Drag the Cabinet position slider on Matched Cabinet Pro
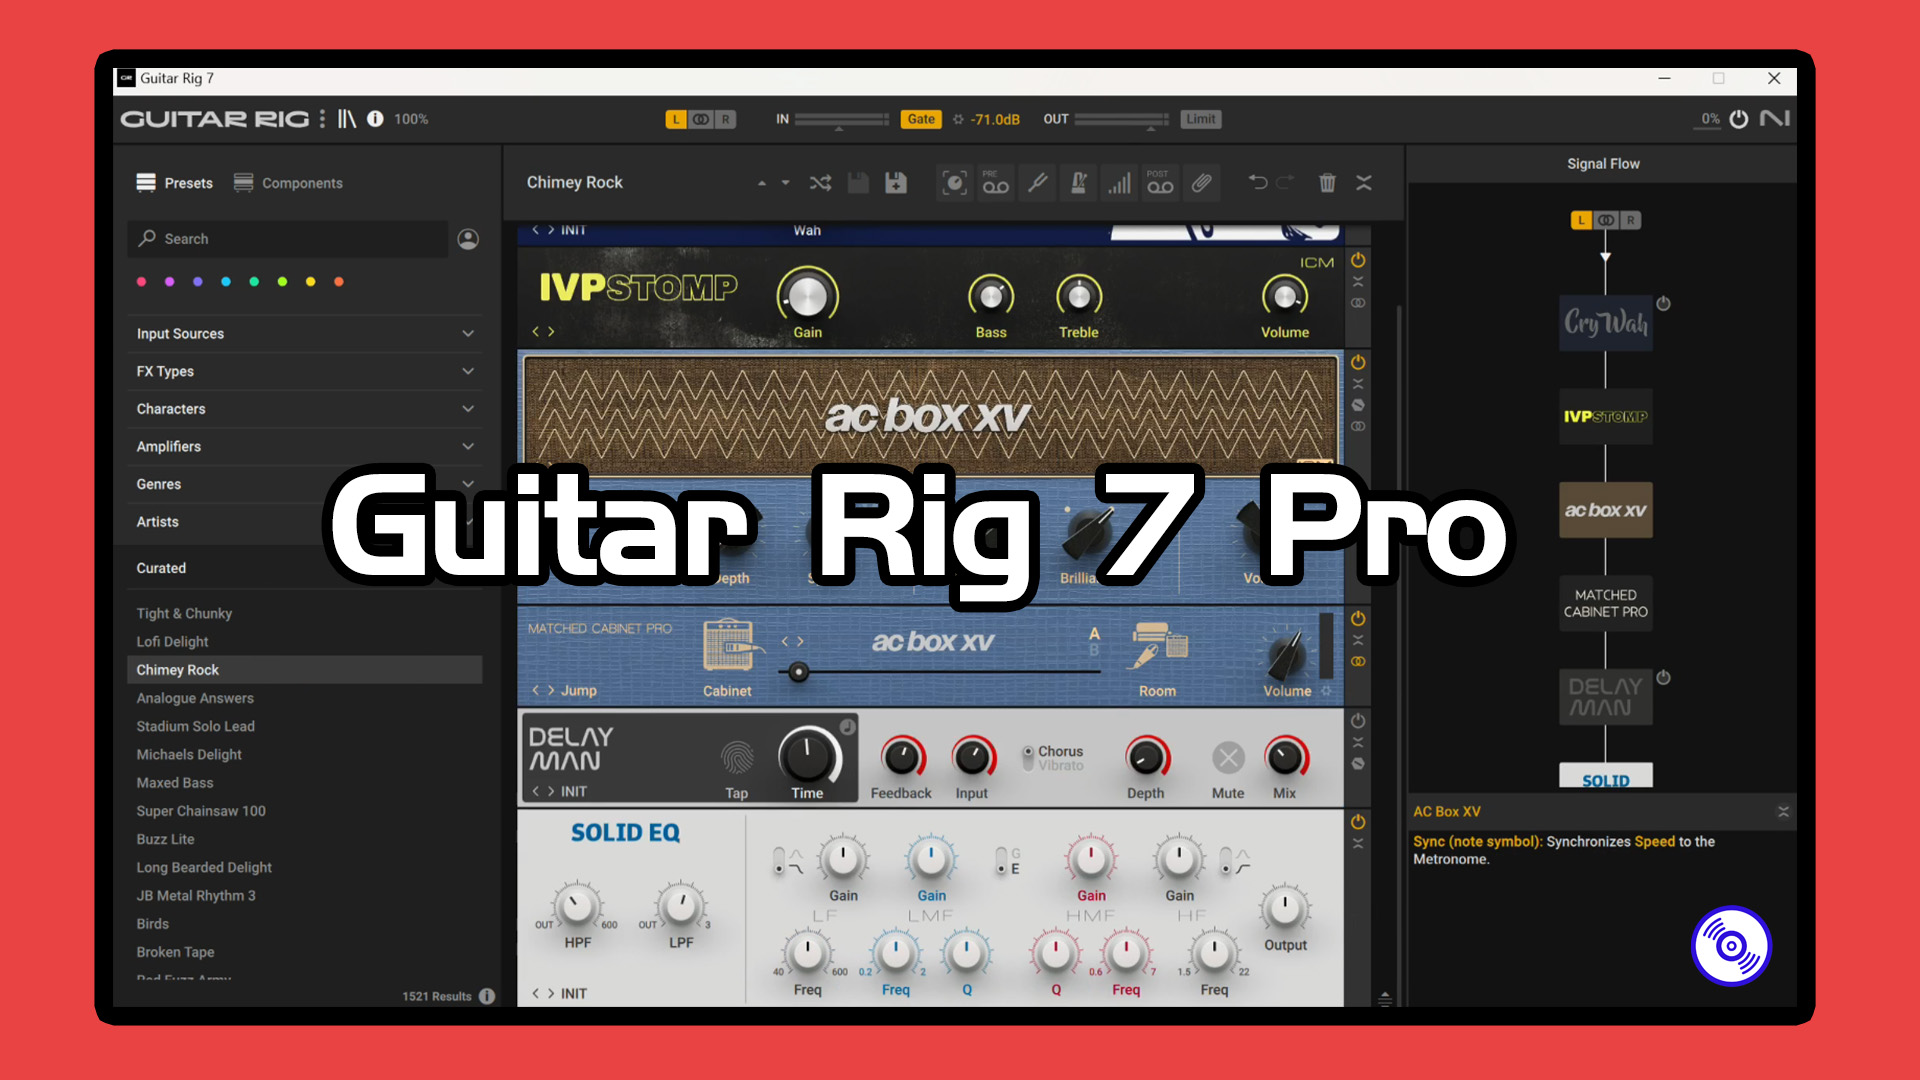Screen dimensions: 1920x1080 (x=798, y=671)
